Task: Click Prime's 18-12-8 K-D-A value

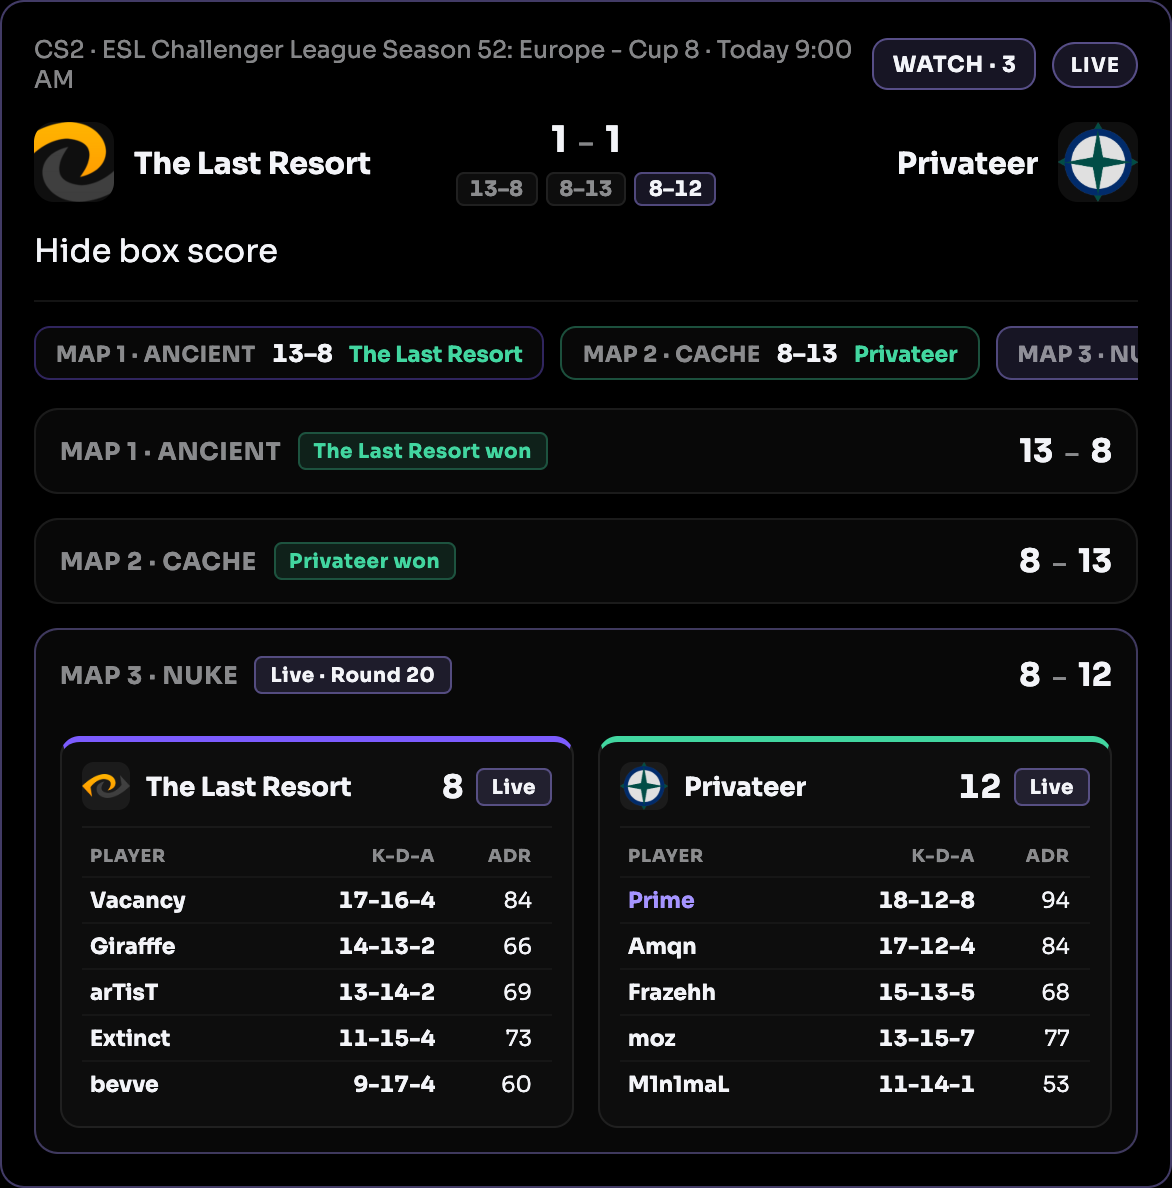Action: [x=927, y=900]
